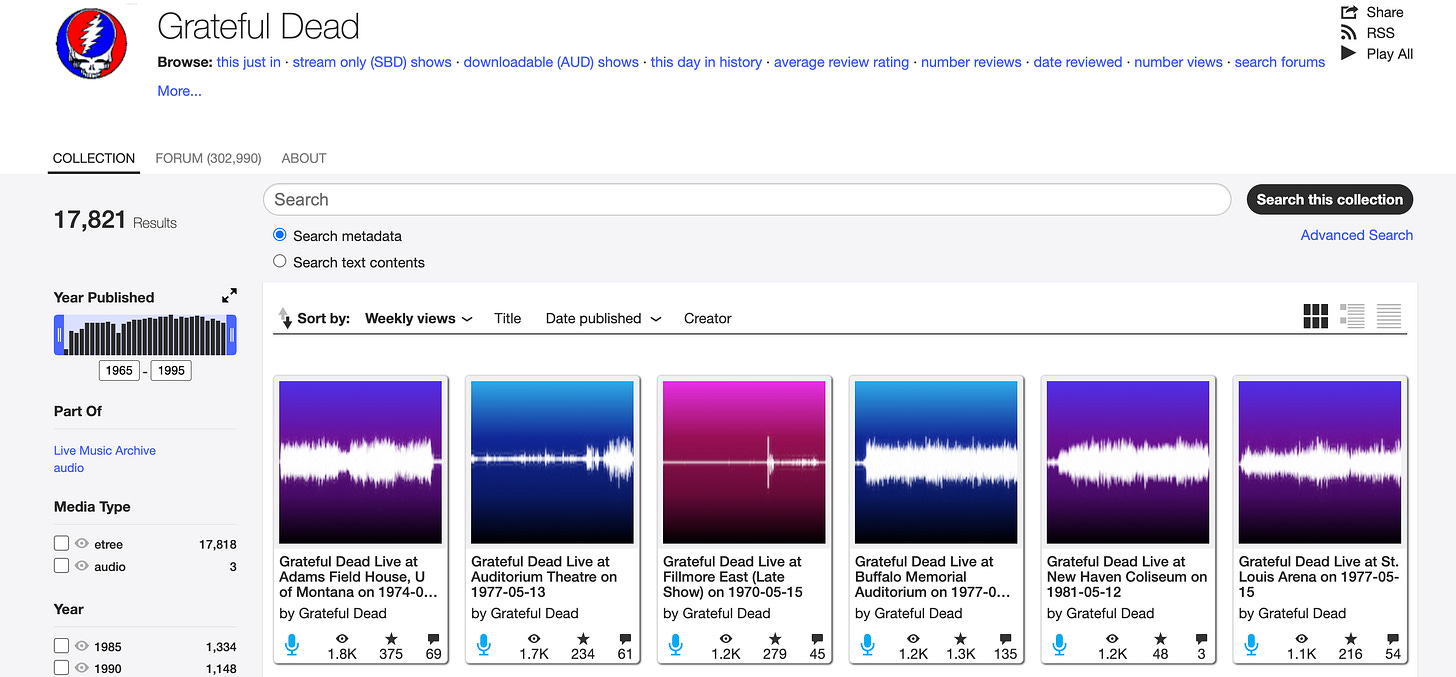Screen dimensions: 1456x677
Task: Click microphone icon on Fillmore East card
Action: click(675, 645)
